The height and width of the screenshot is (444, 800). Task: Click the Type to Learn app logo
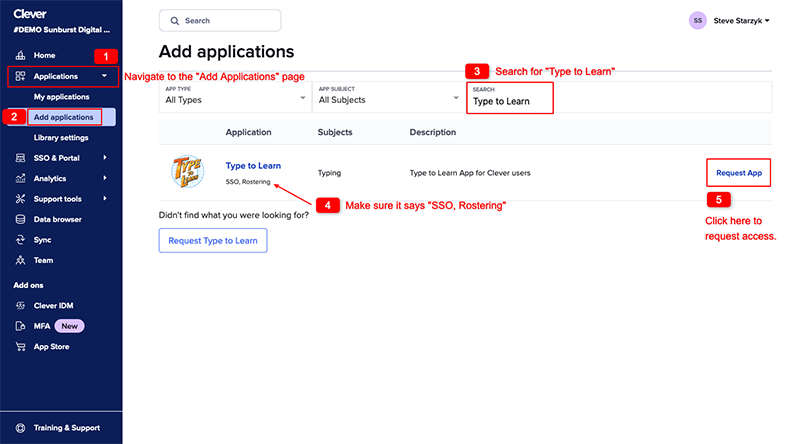(x=188, y=171)
